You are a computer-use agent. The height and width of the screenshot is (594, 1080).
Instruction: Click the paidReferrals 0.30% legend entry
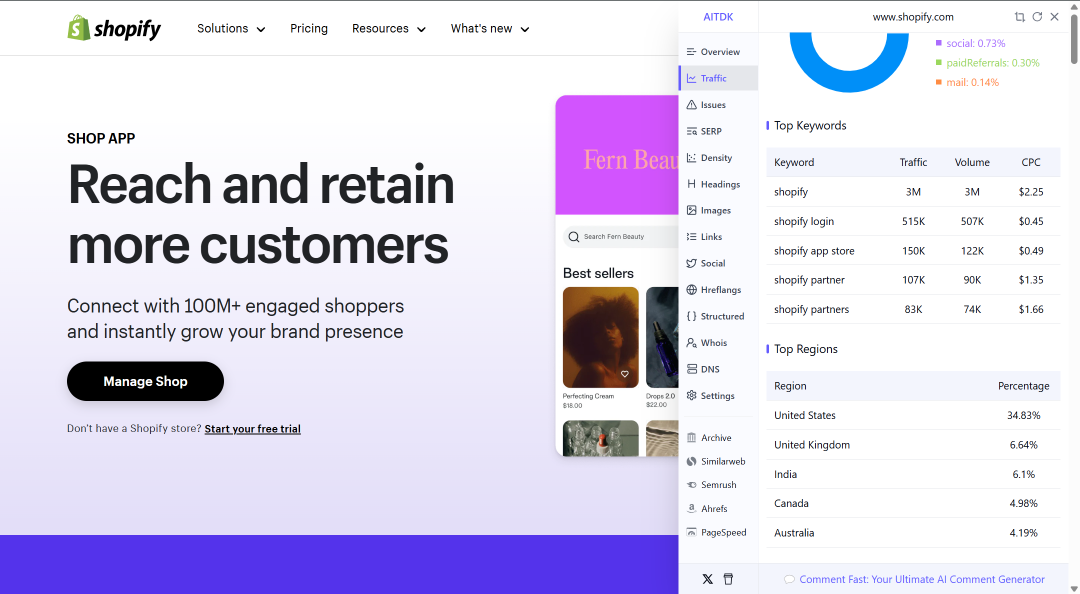click(x=988, y=63)
